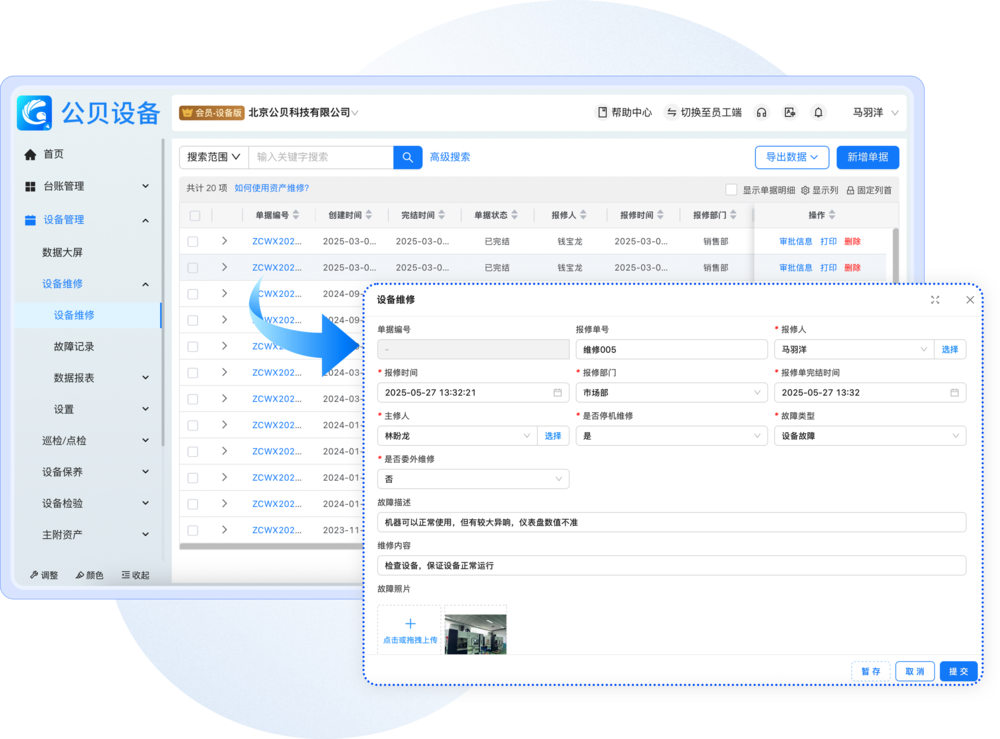Sort by 完结时间 column arrows
The height and width of the screenshot is (739, 1000).
point(442,215)
